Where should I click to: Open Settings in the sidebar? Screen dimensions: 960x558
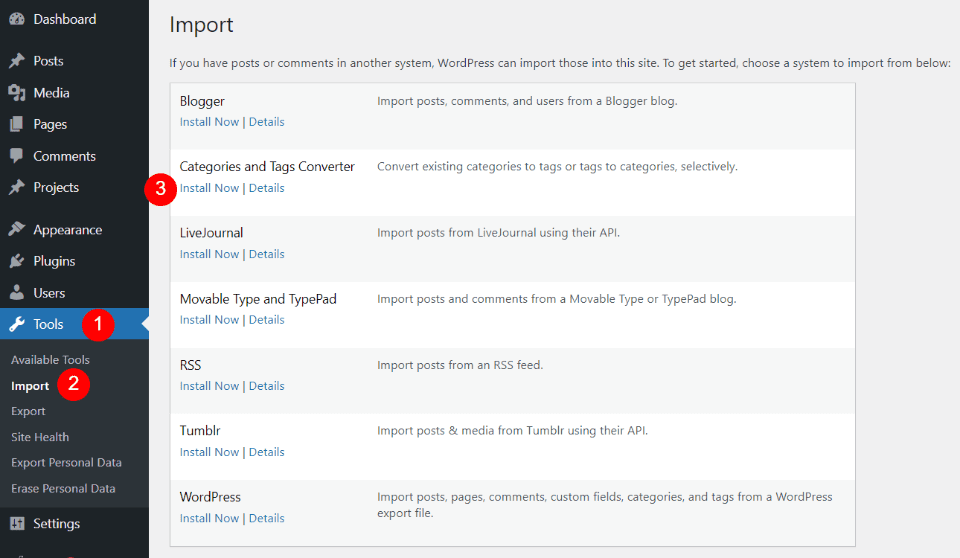(x=56, y=524)
